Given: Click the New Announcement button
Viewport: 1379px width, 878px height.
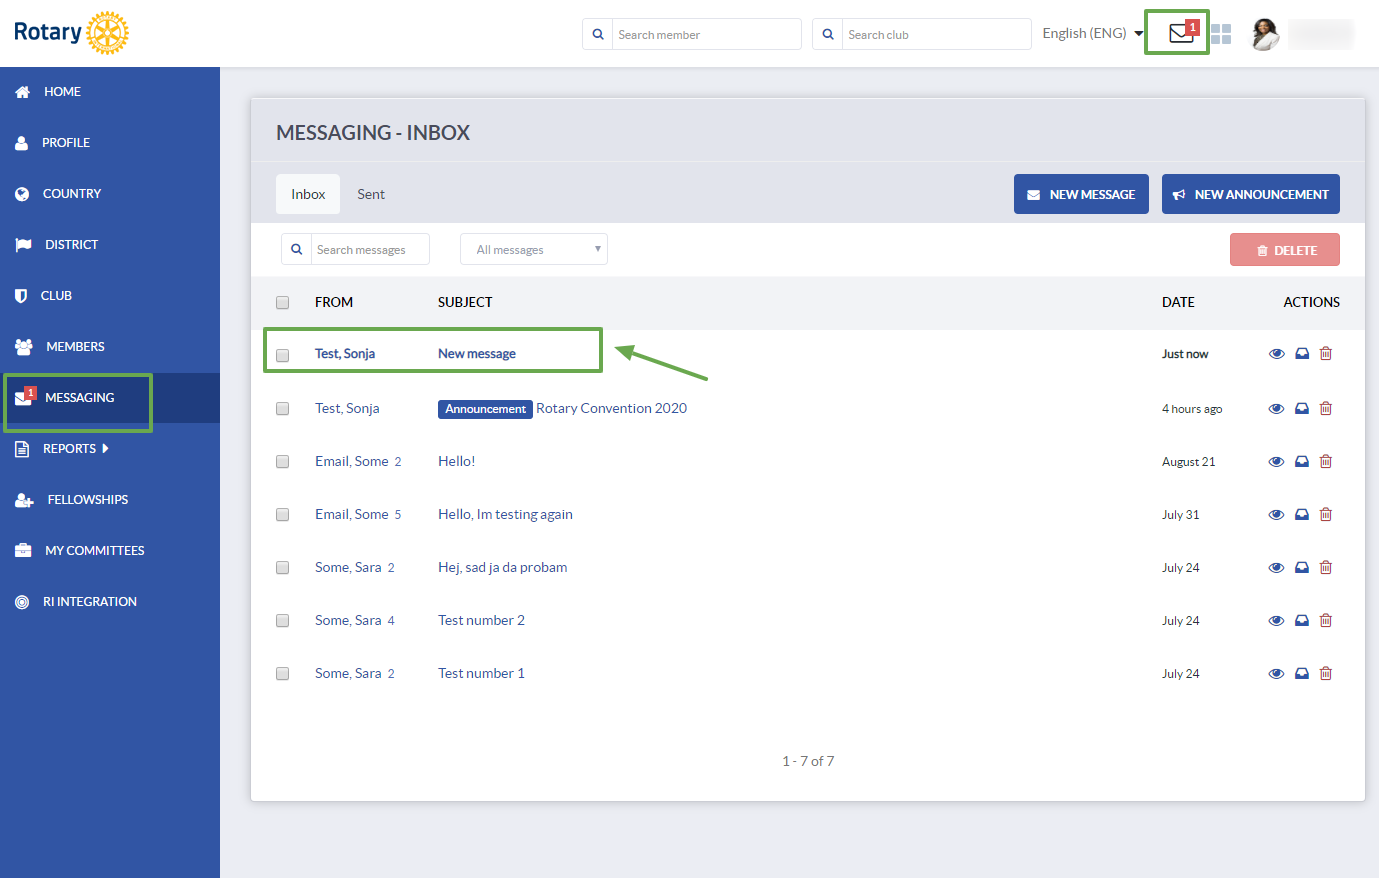Looking at the screenshot, I should [x=1251, y=194].
